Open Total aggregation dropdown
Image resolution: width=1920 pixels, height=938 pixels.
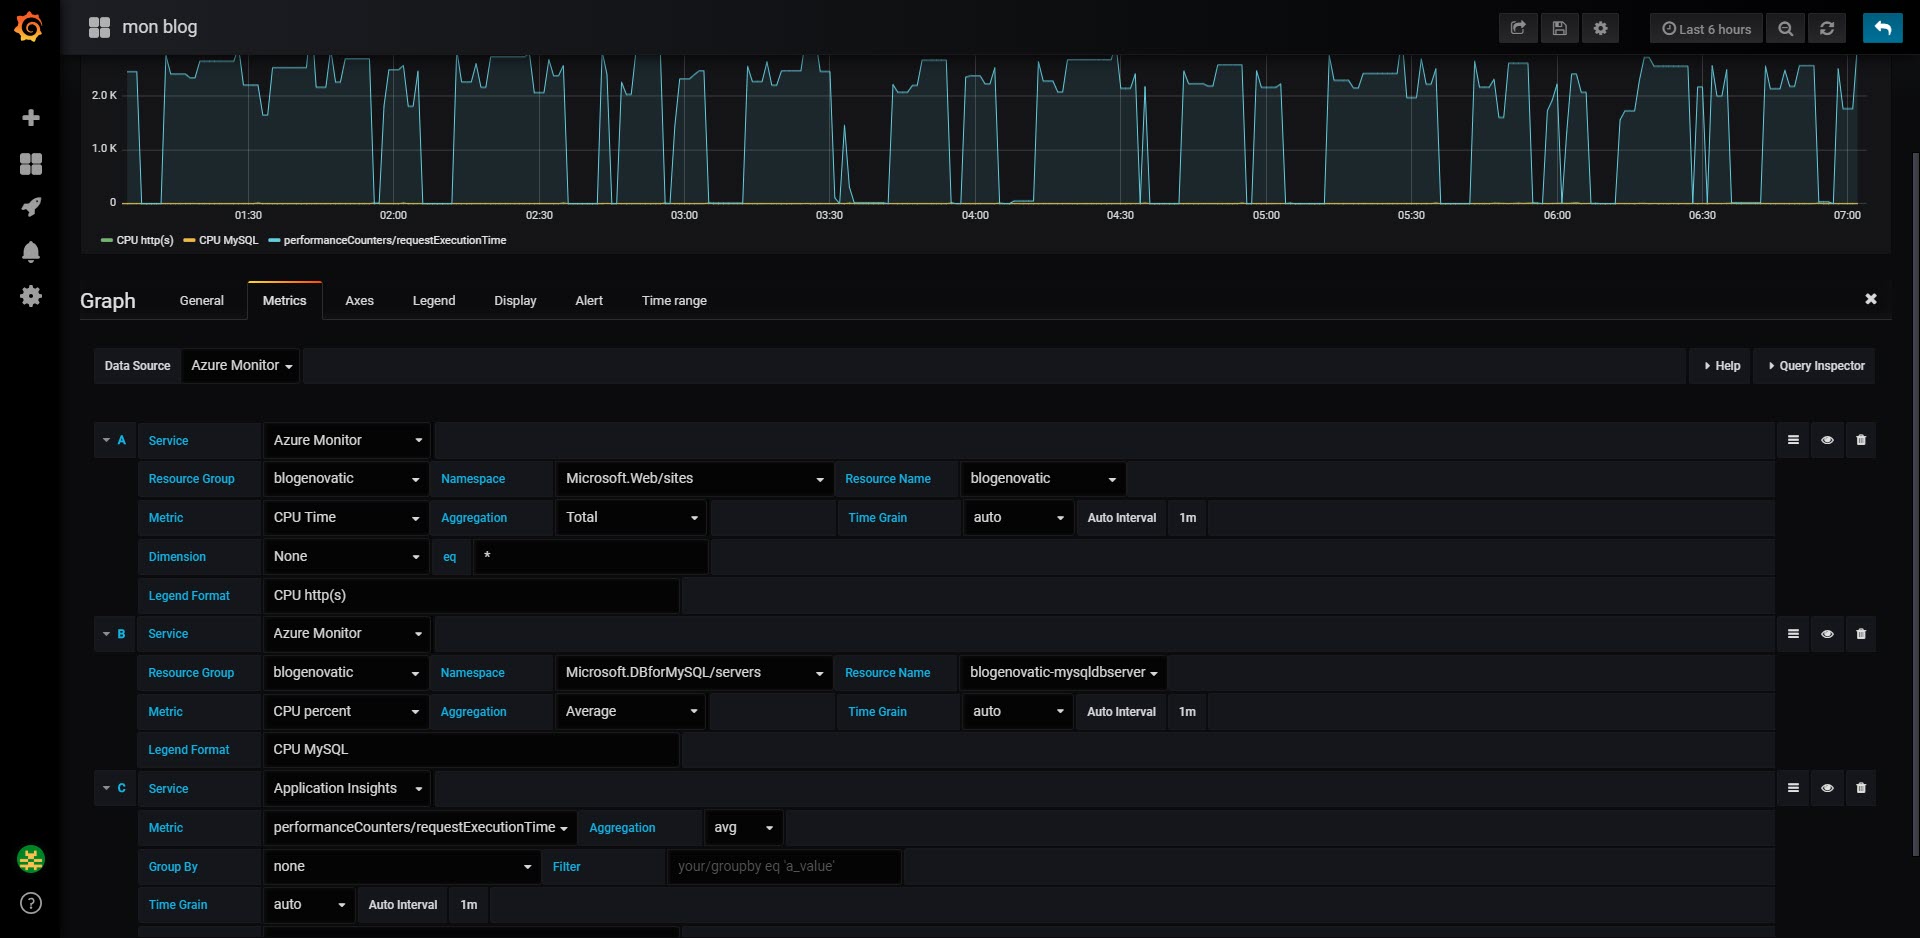631,518
